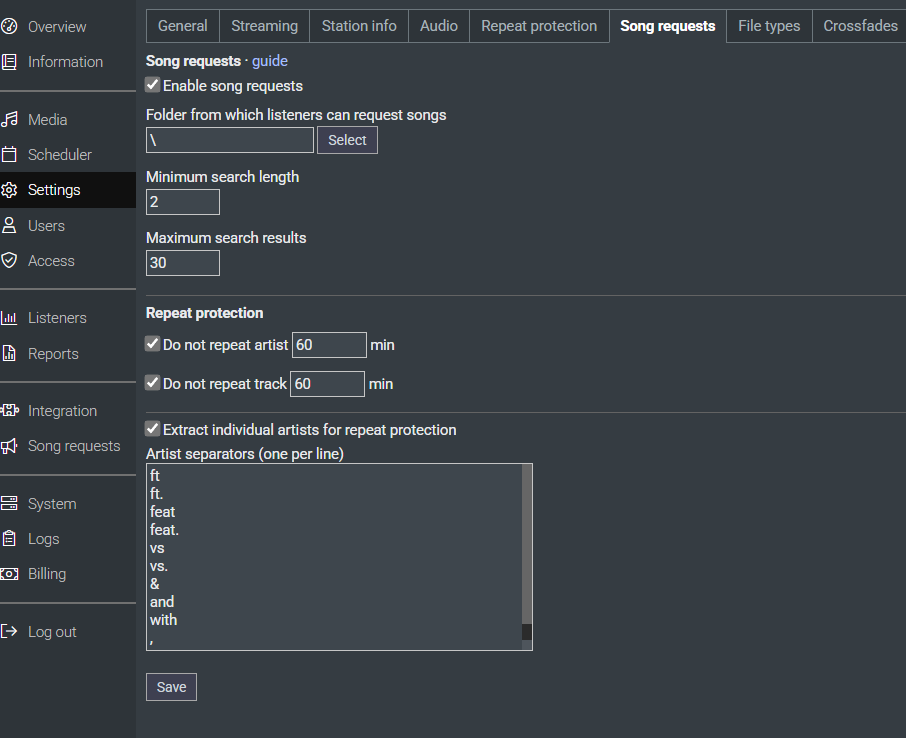
Task: Click Select button to choose request folder
Action: click(x=347, y=140)
